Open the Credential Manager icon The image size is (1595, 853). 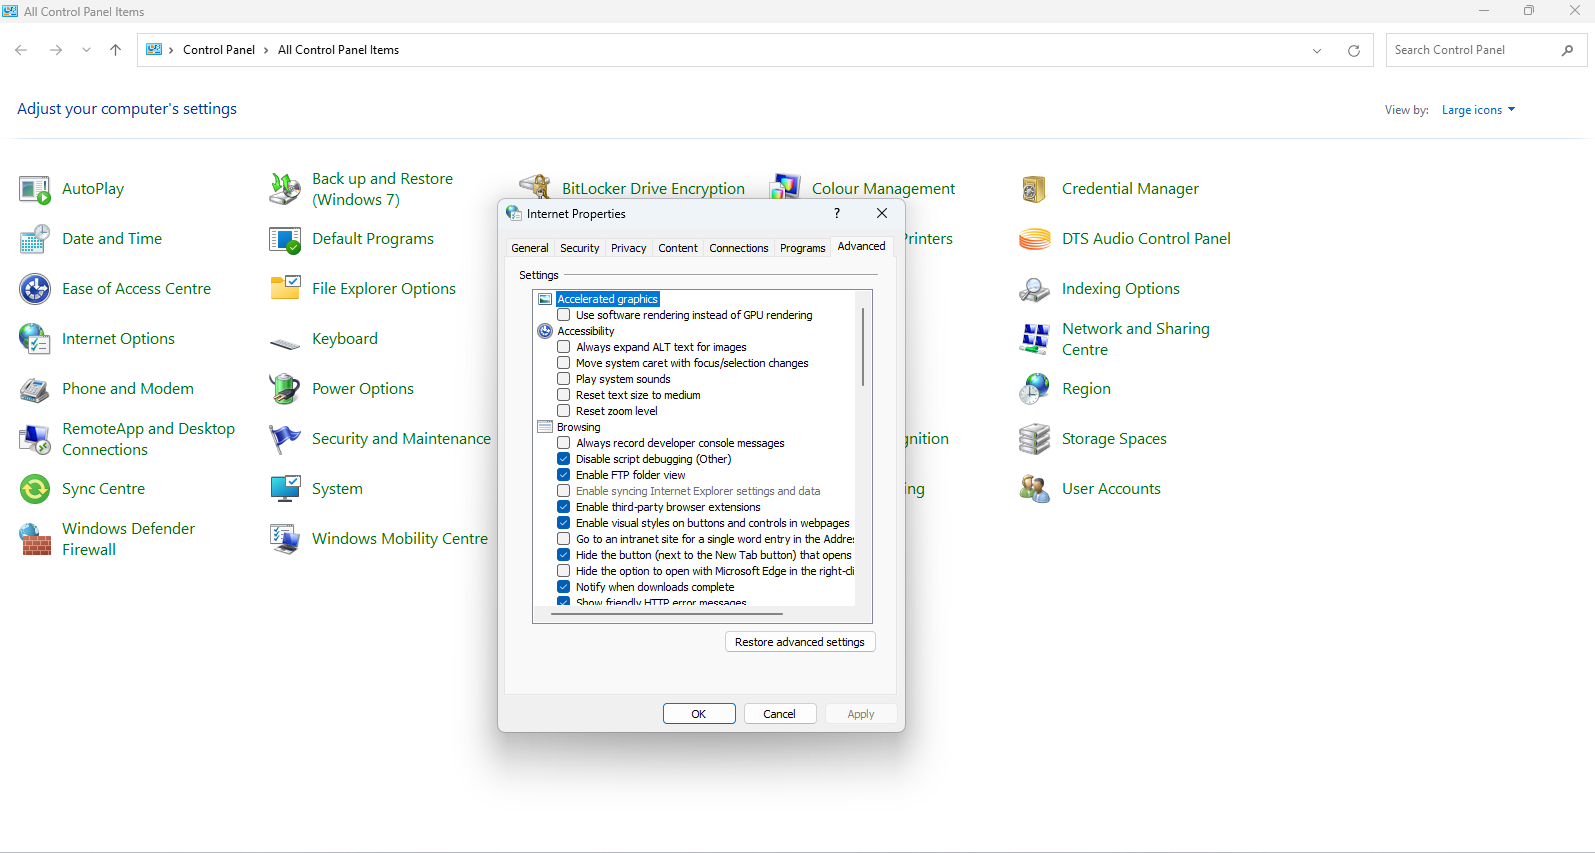coord(1034,189)
